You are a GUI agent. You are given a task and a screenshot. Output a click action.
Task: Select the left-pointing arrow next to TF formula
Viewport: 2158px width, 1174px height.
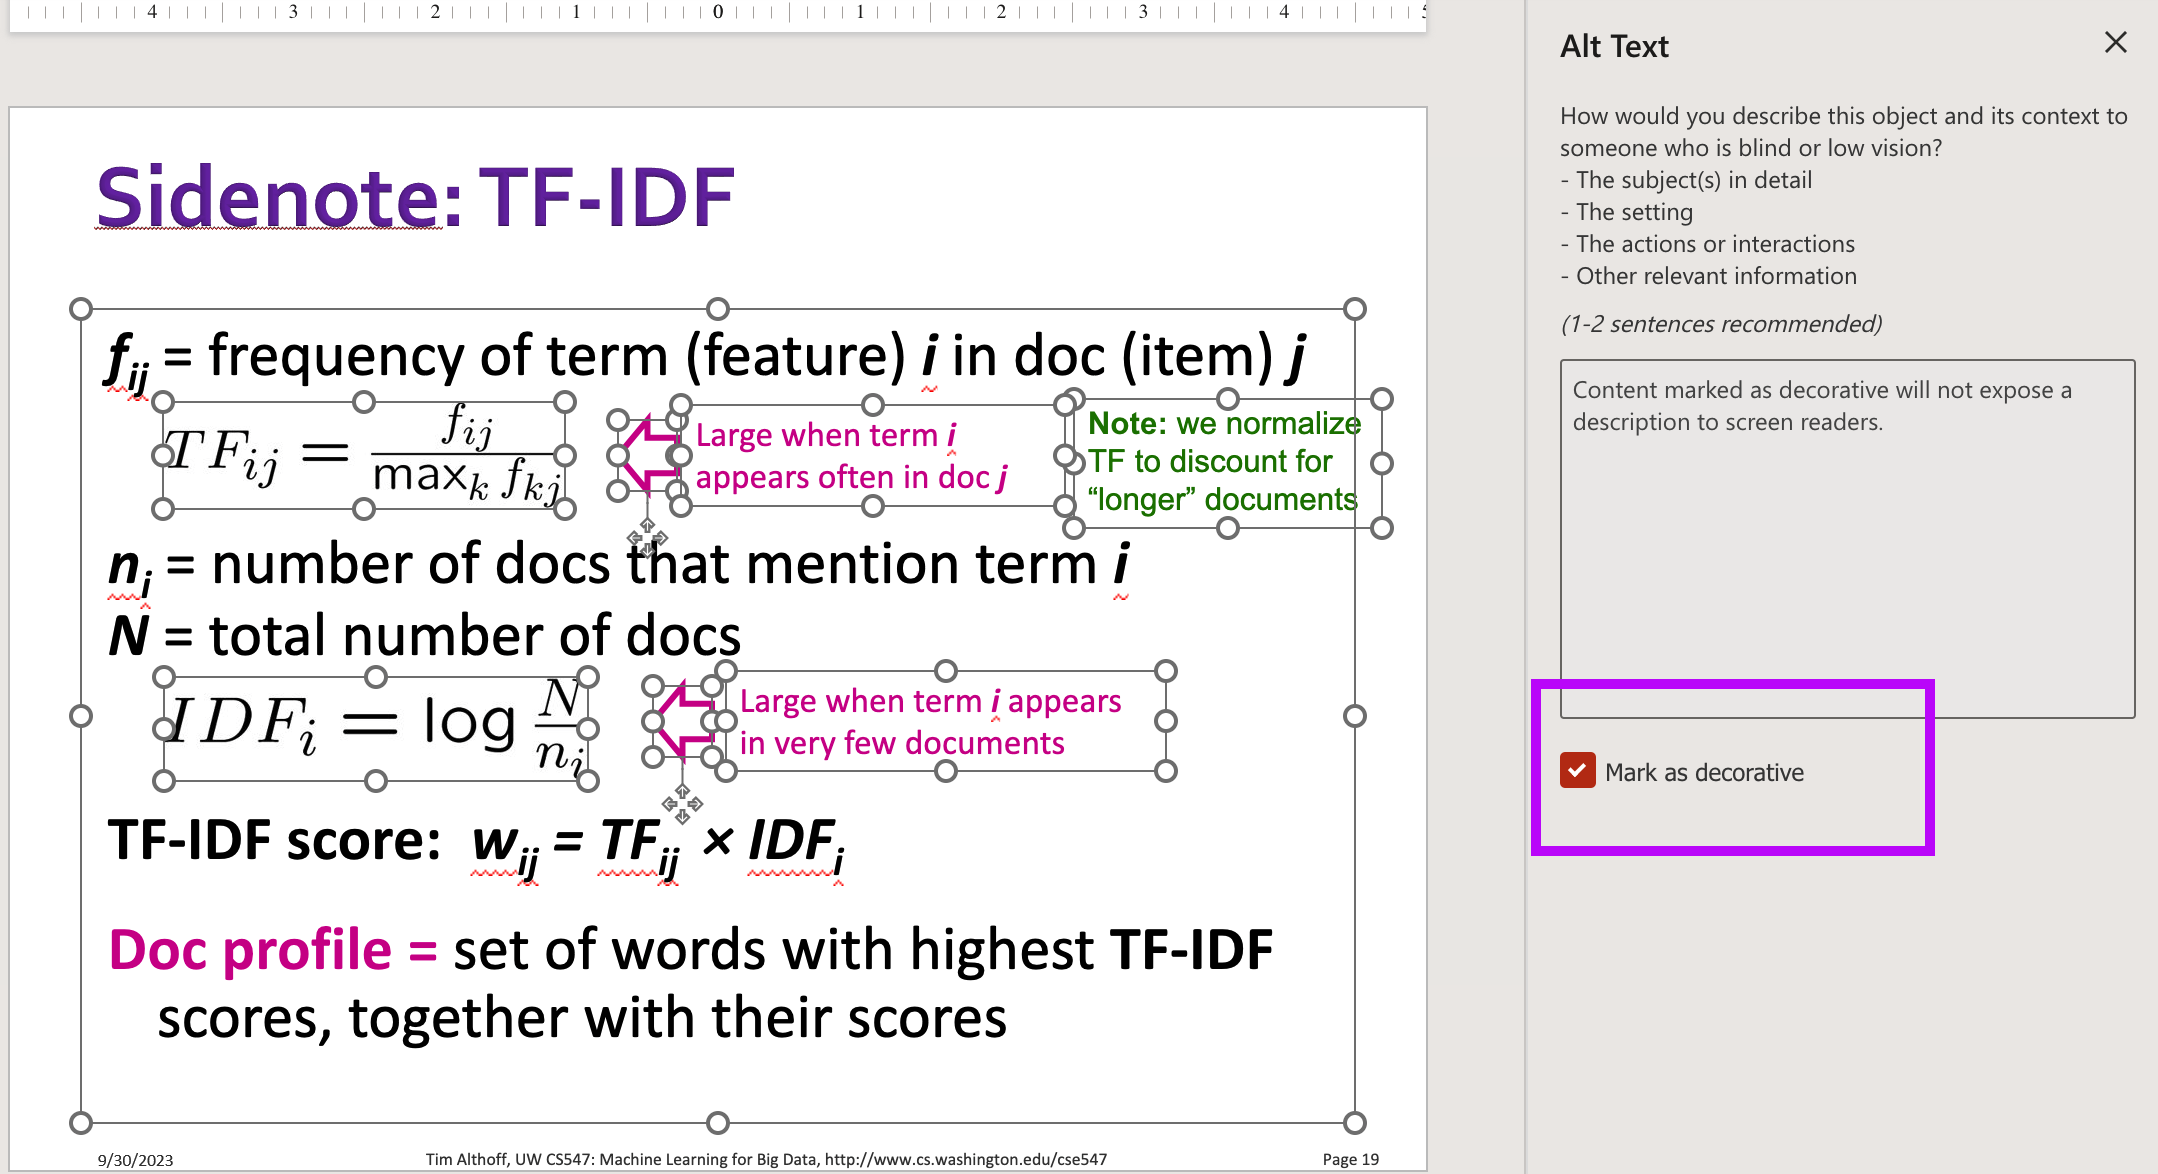tap(649, 455)
